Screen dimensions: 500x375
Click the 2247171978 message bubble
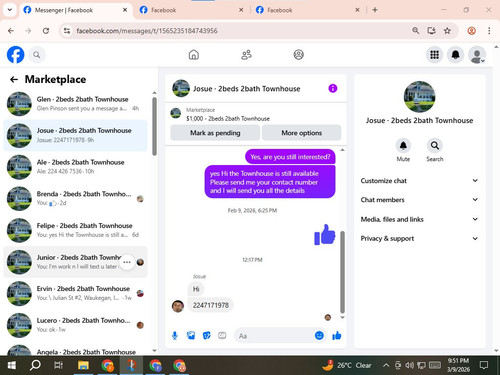211,305
